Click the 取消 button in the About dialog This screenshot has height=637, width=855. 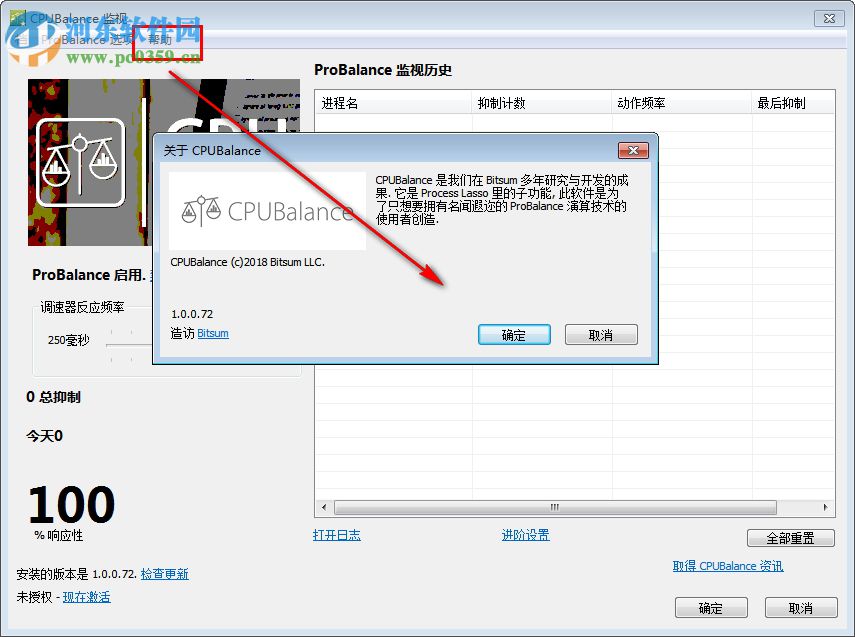click(601, 335)
